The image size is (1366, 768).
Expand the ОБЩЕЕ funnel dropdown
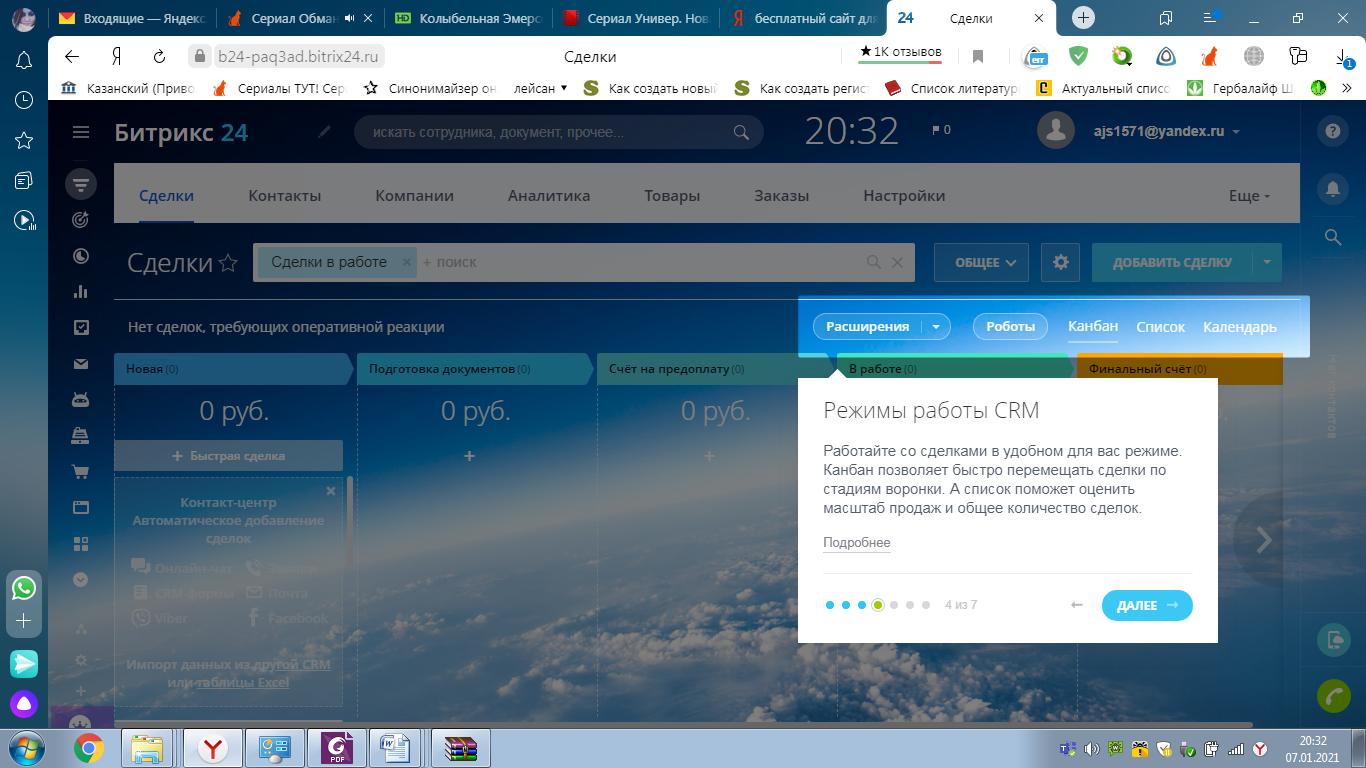click(981, 262)
